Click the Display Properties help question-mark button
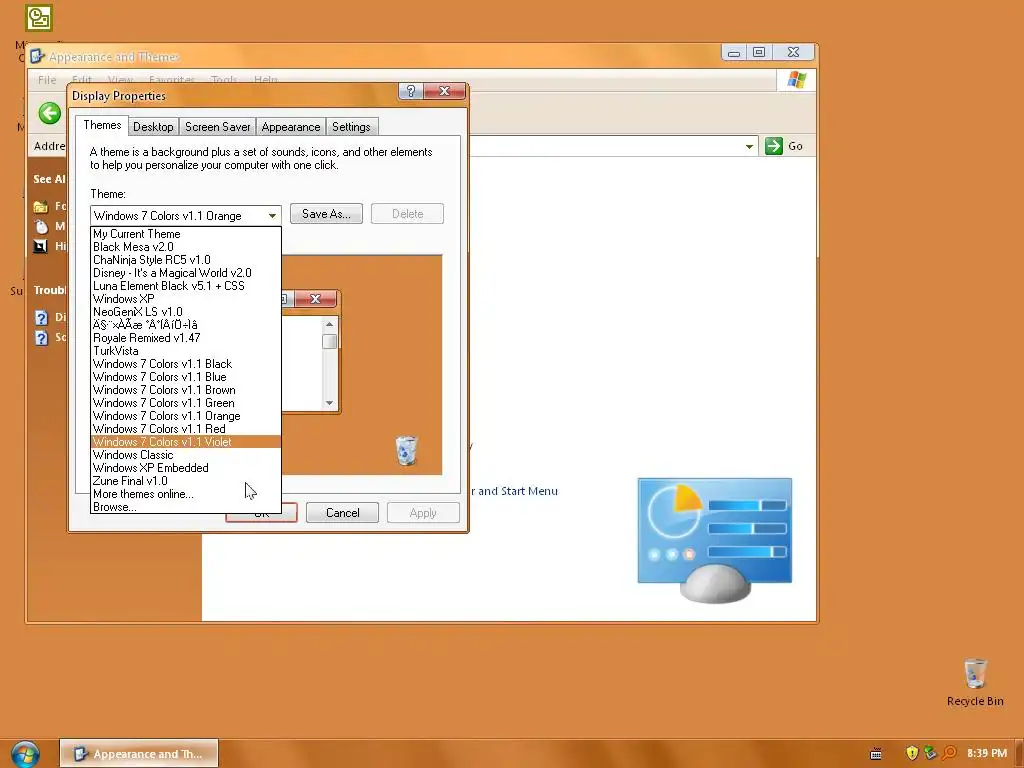 tap(410, 91)
